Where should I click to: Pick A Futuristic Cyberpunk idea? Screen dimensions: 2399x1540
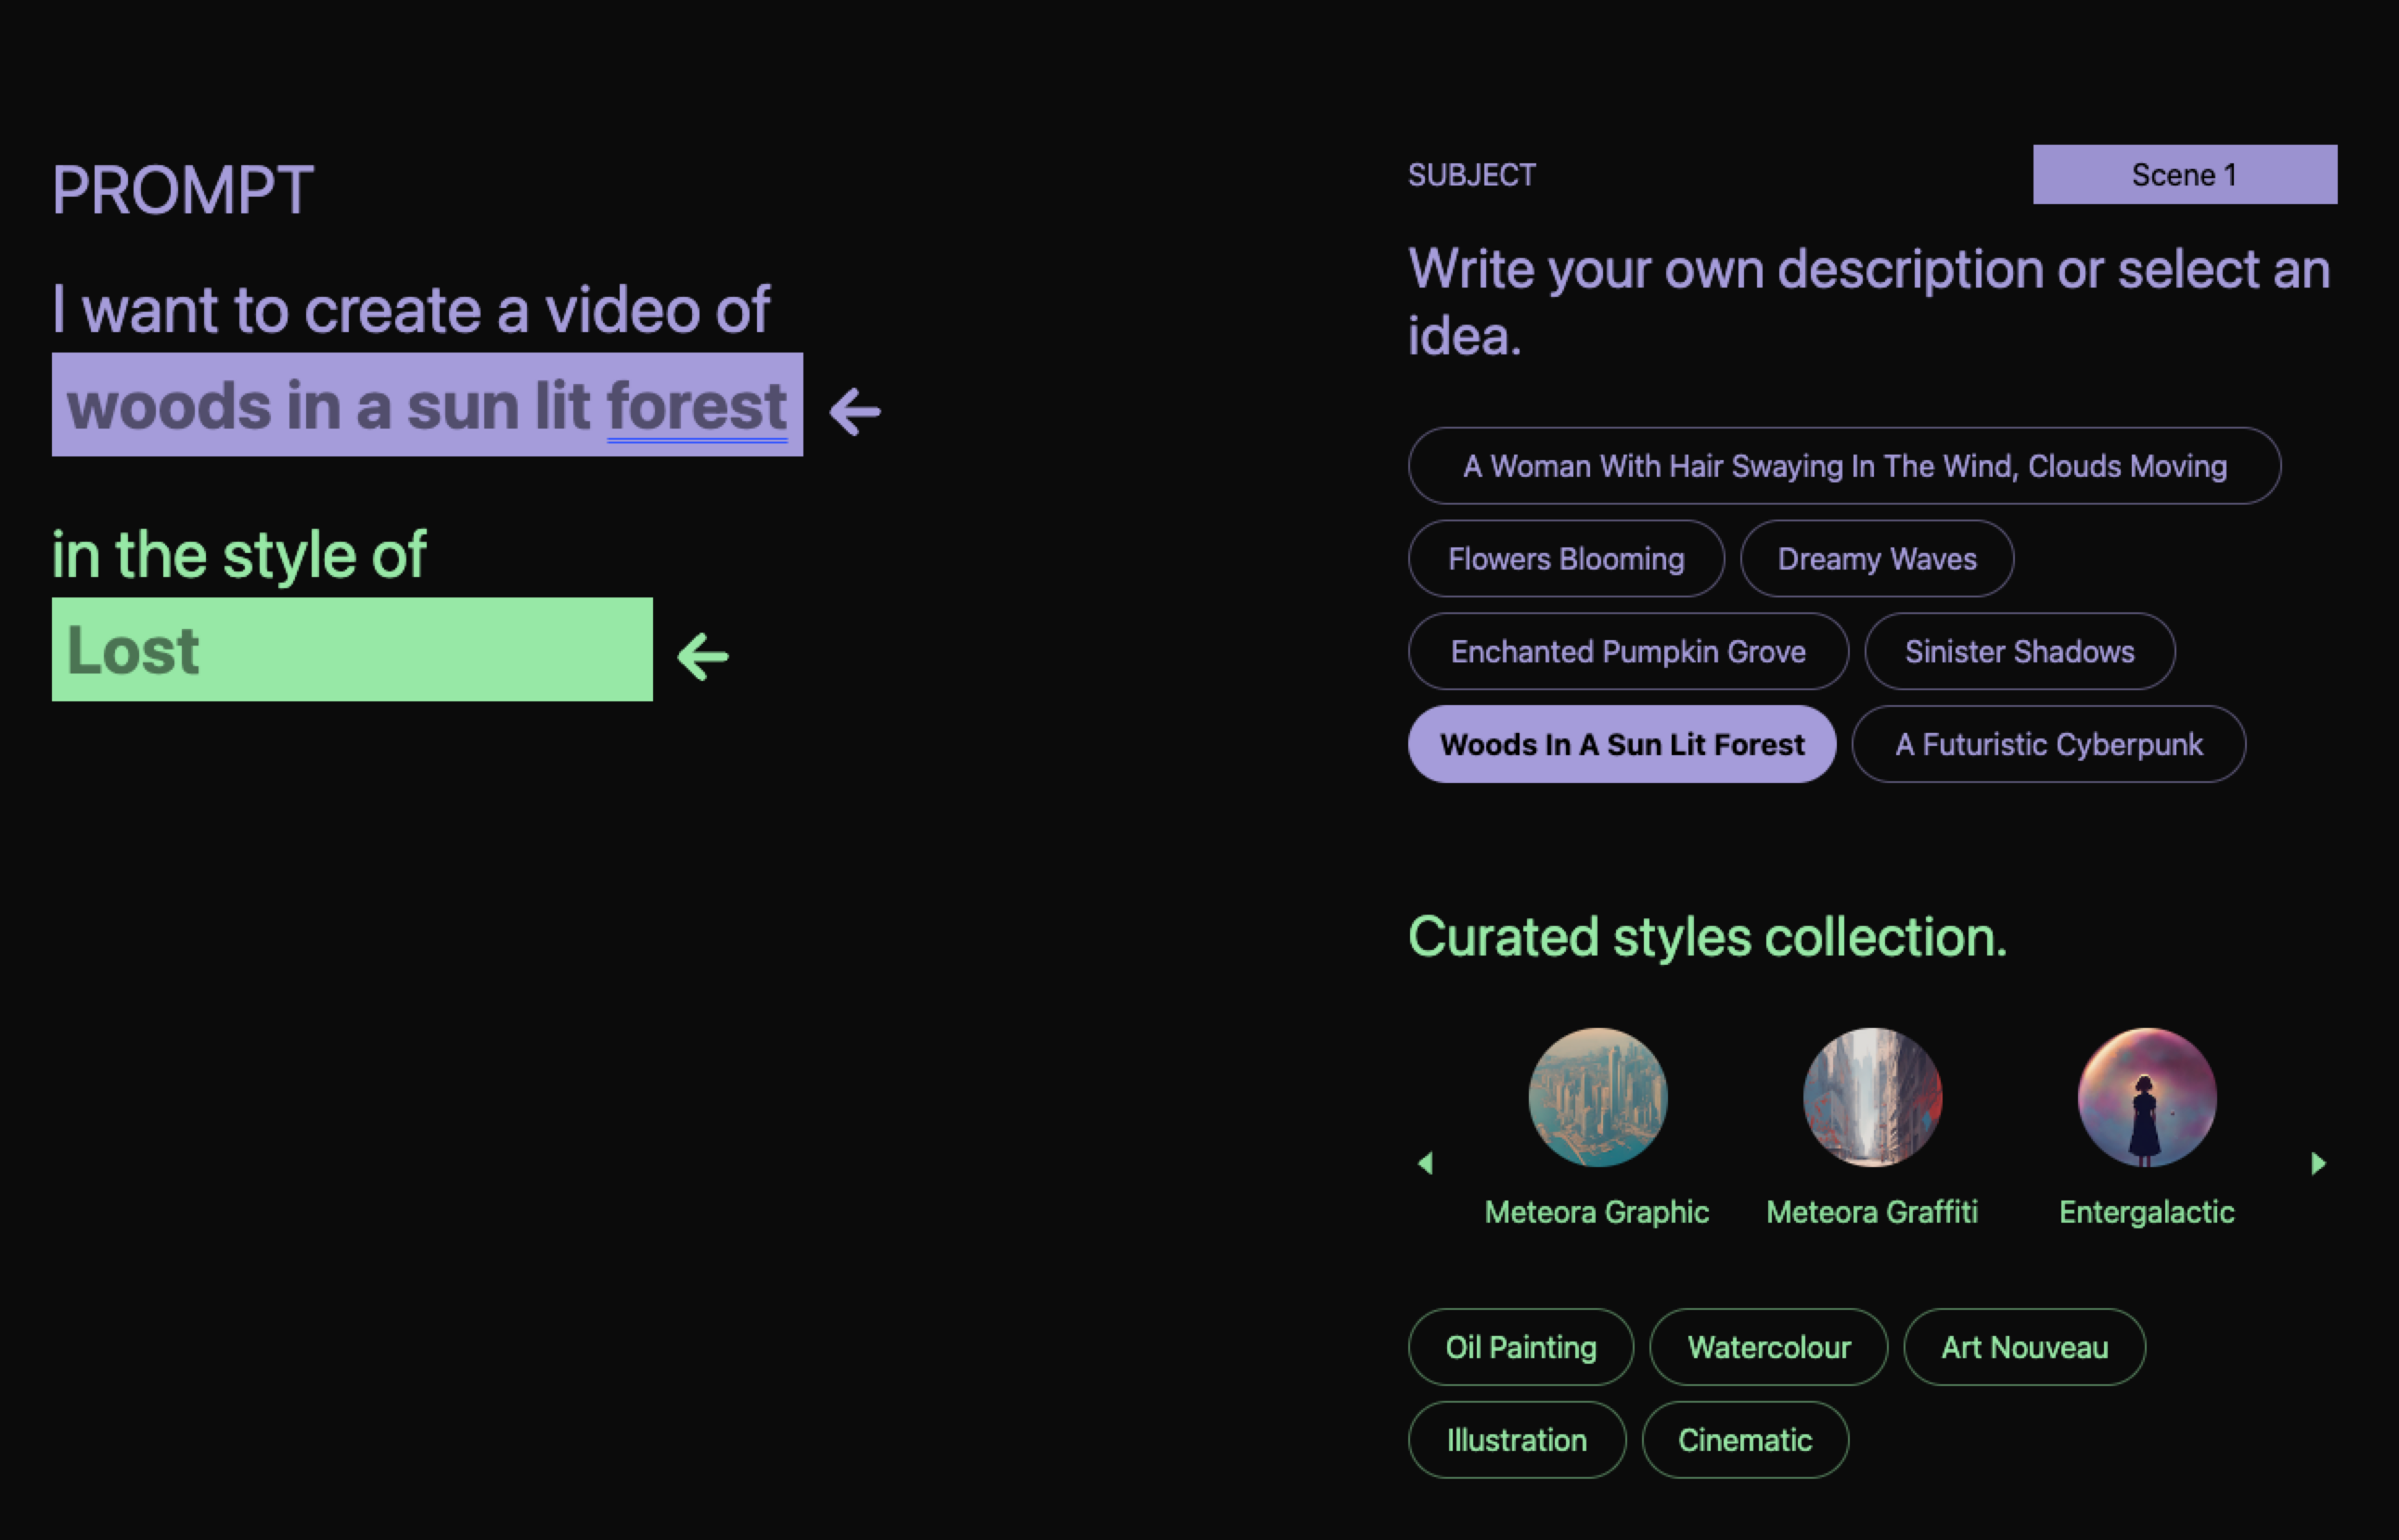coord(2047,744)
